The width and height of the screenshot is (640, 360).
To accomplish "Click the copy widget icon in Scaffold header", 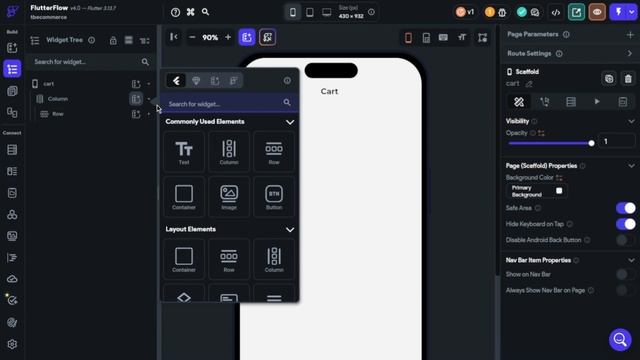I will click(x=609, y=78).
